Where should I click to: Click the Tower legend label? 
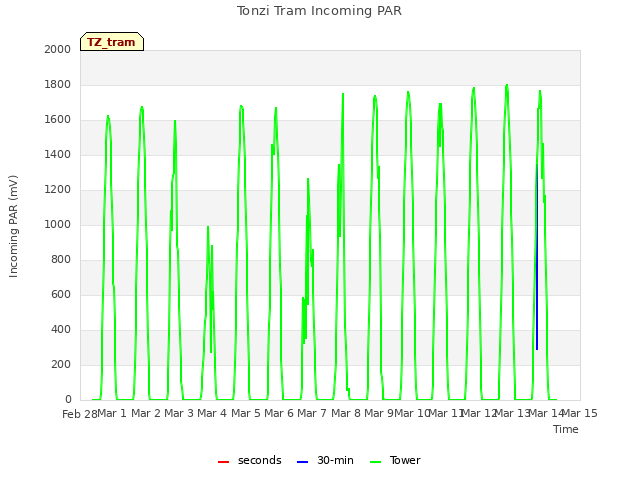(405, 460)
